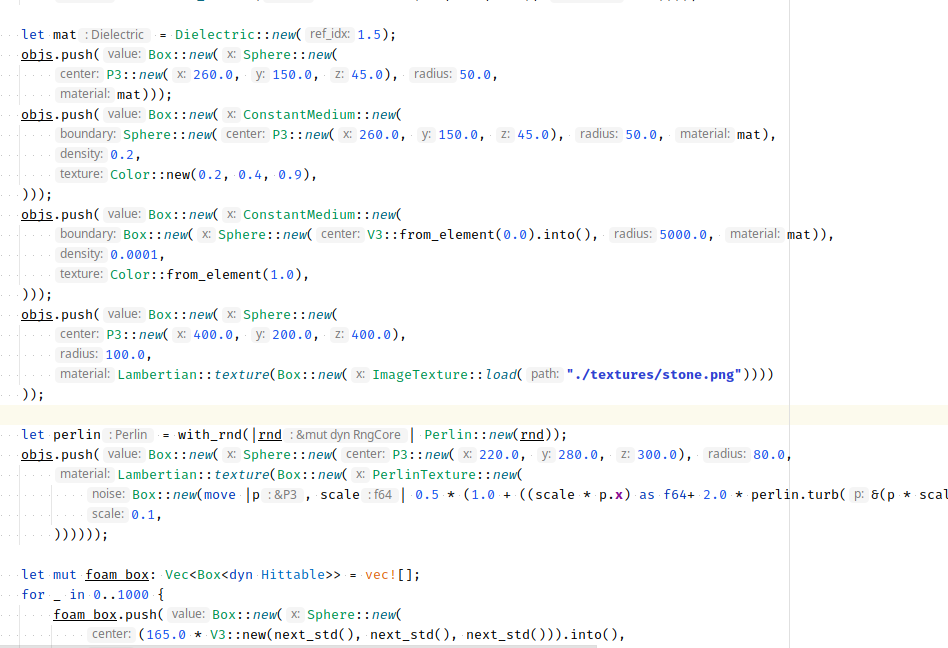Click the 'move' keyword in the closure
The image size is (948, 648).
tap(219, 495)
